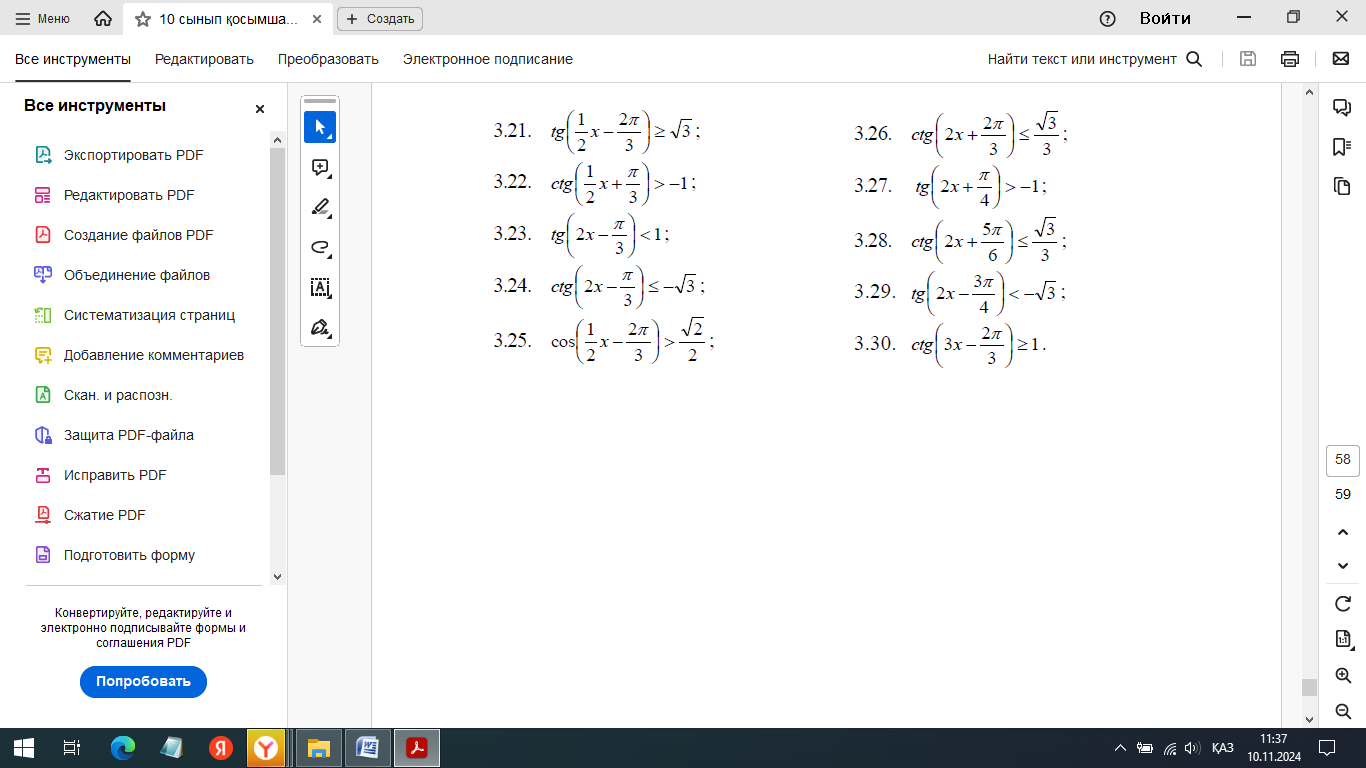Select the arrow Selection tool
The width and height of the screenshot is (1366, 768).
320,127
